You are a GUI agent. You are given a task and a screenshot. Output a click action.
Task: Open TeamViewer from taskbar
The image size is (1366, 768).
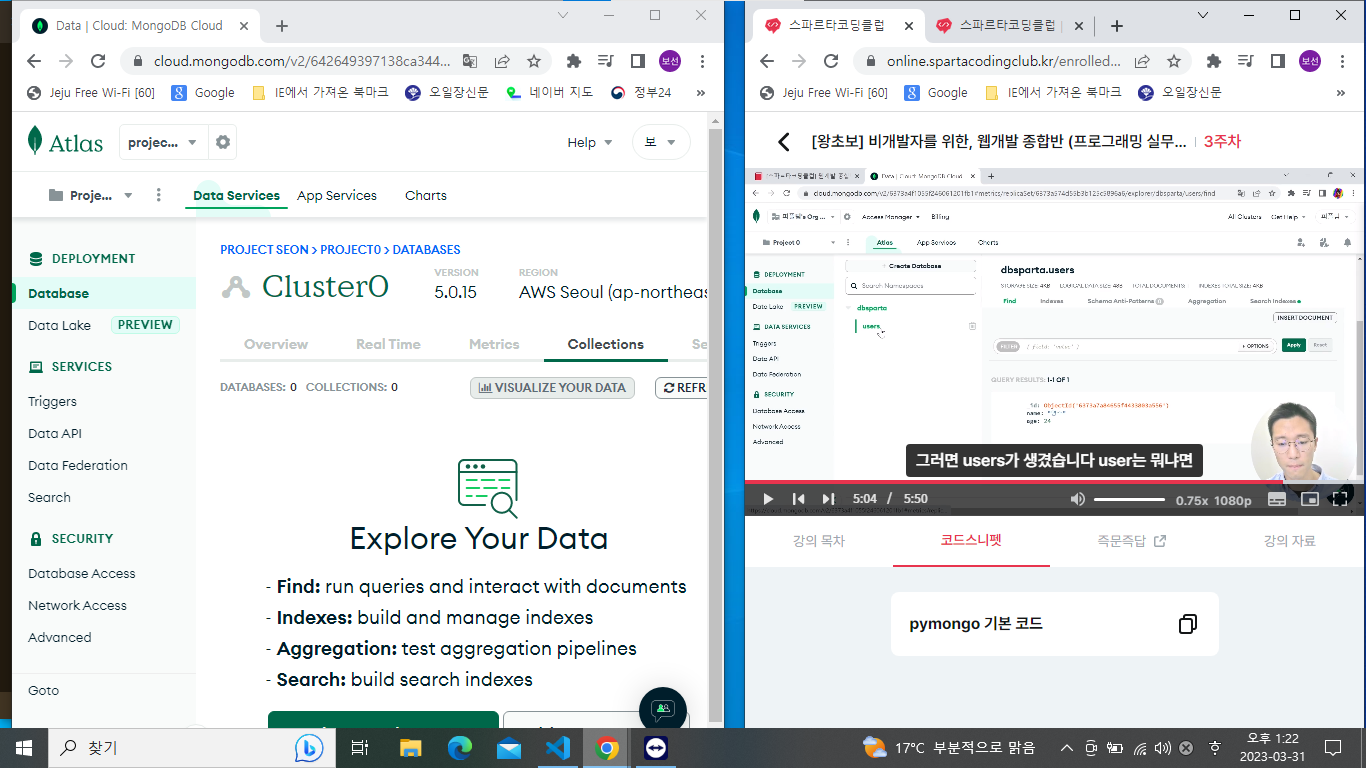click(x=656, y=747)
